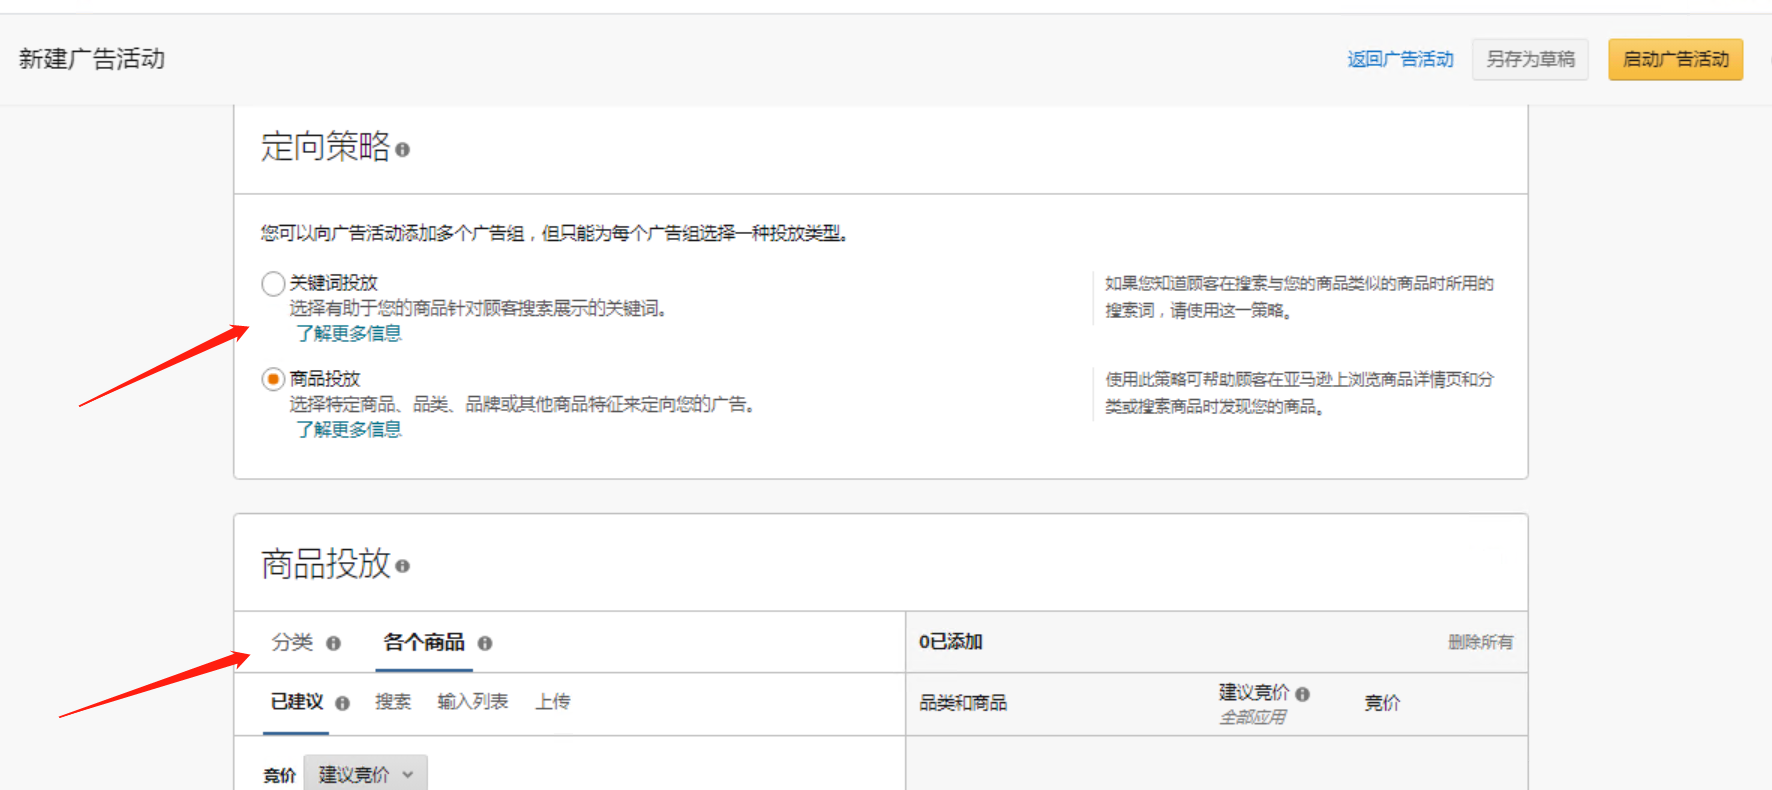
Task: Click 删除所有 to remove added items
Action: point(1480,642)
